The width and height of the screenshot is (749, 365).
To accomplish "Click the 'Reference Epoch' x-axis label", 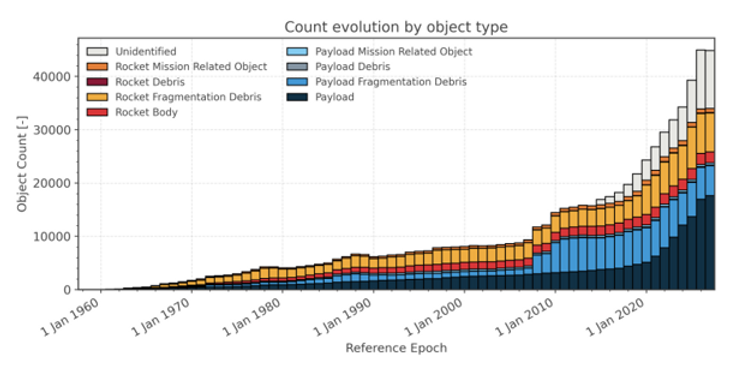I will coord(396,348).
